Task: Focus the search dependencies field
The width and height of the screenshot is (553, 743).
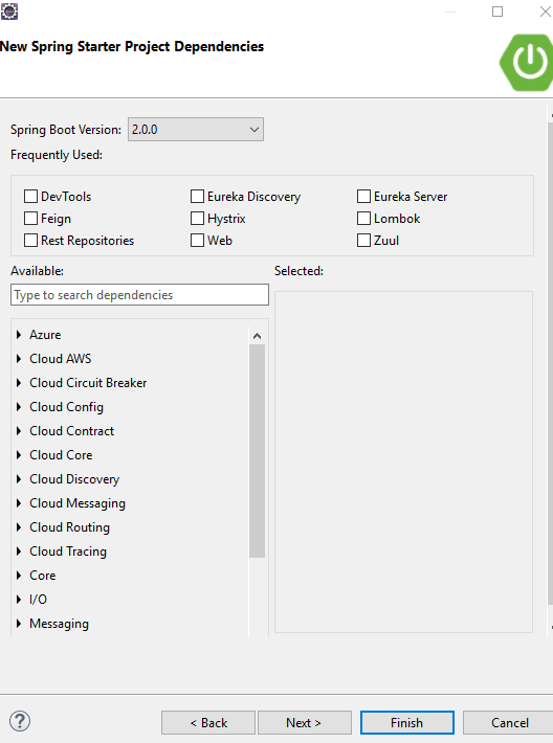Action: [x=139, y=295]
